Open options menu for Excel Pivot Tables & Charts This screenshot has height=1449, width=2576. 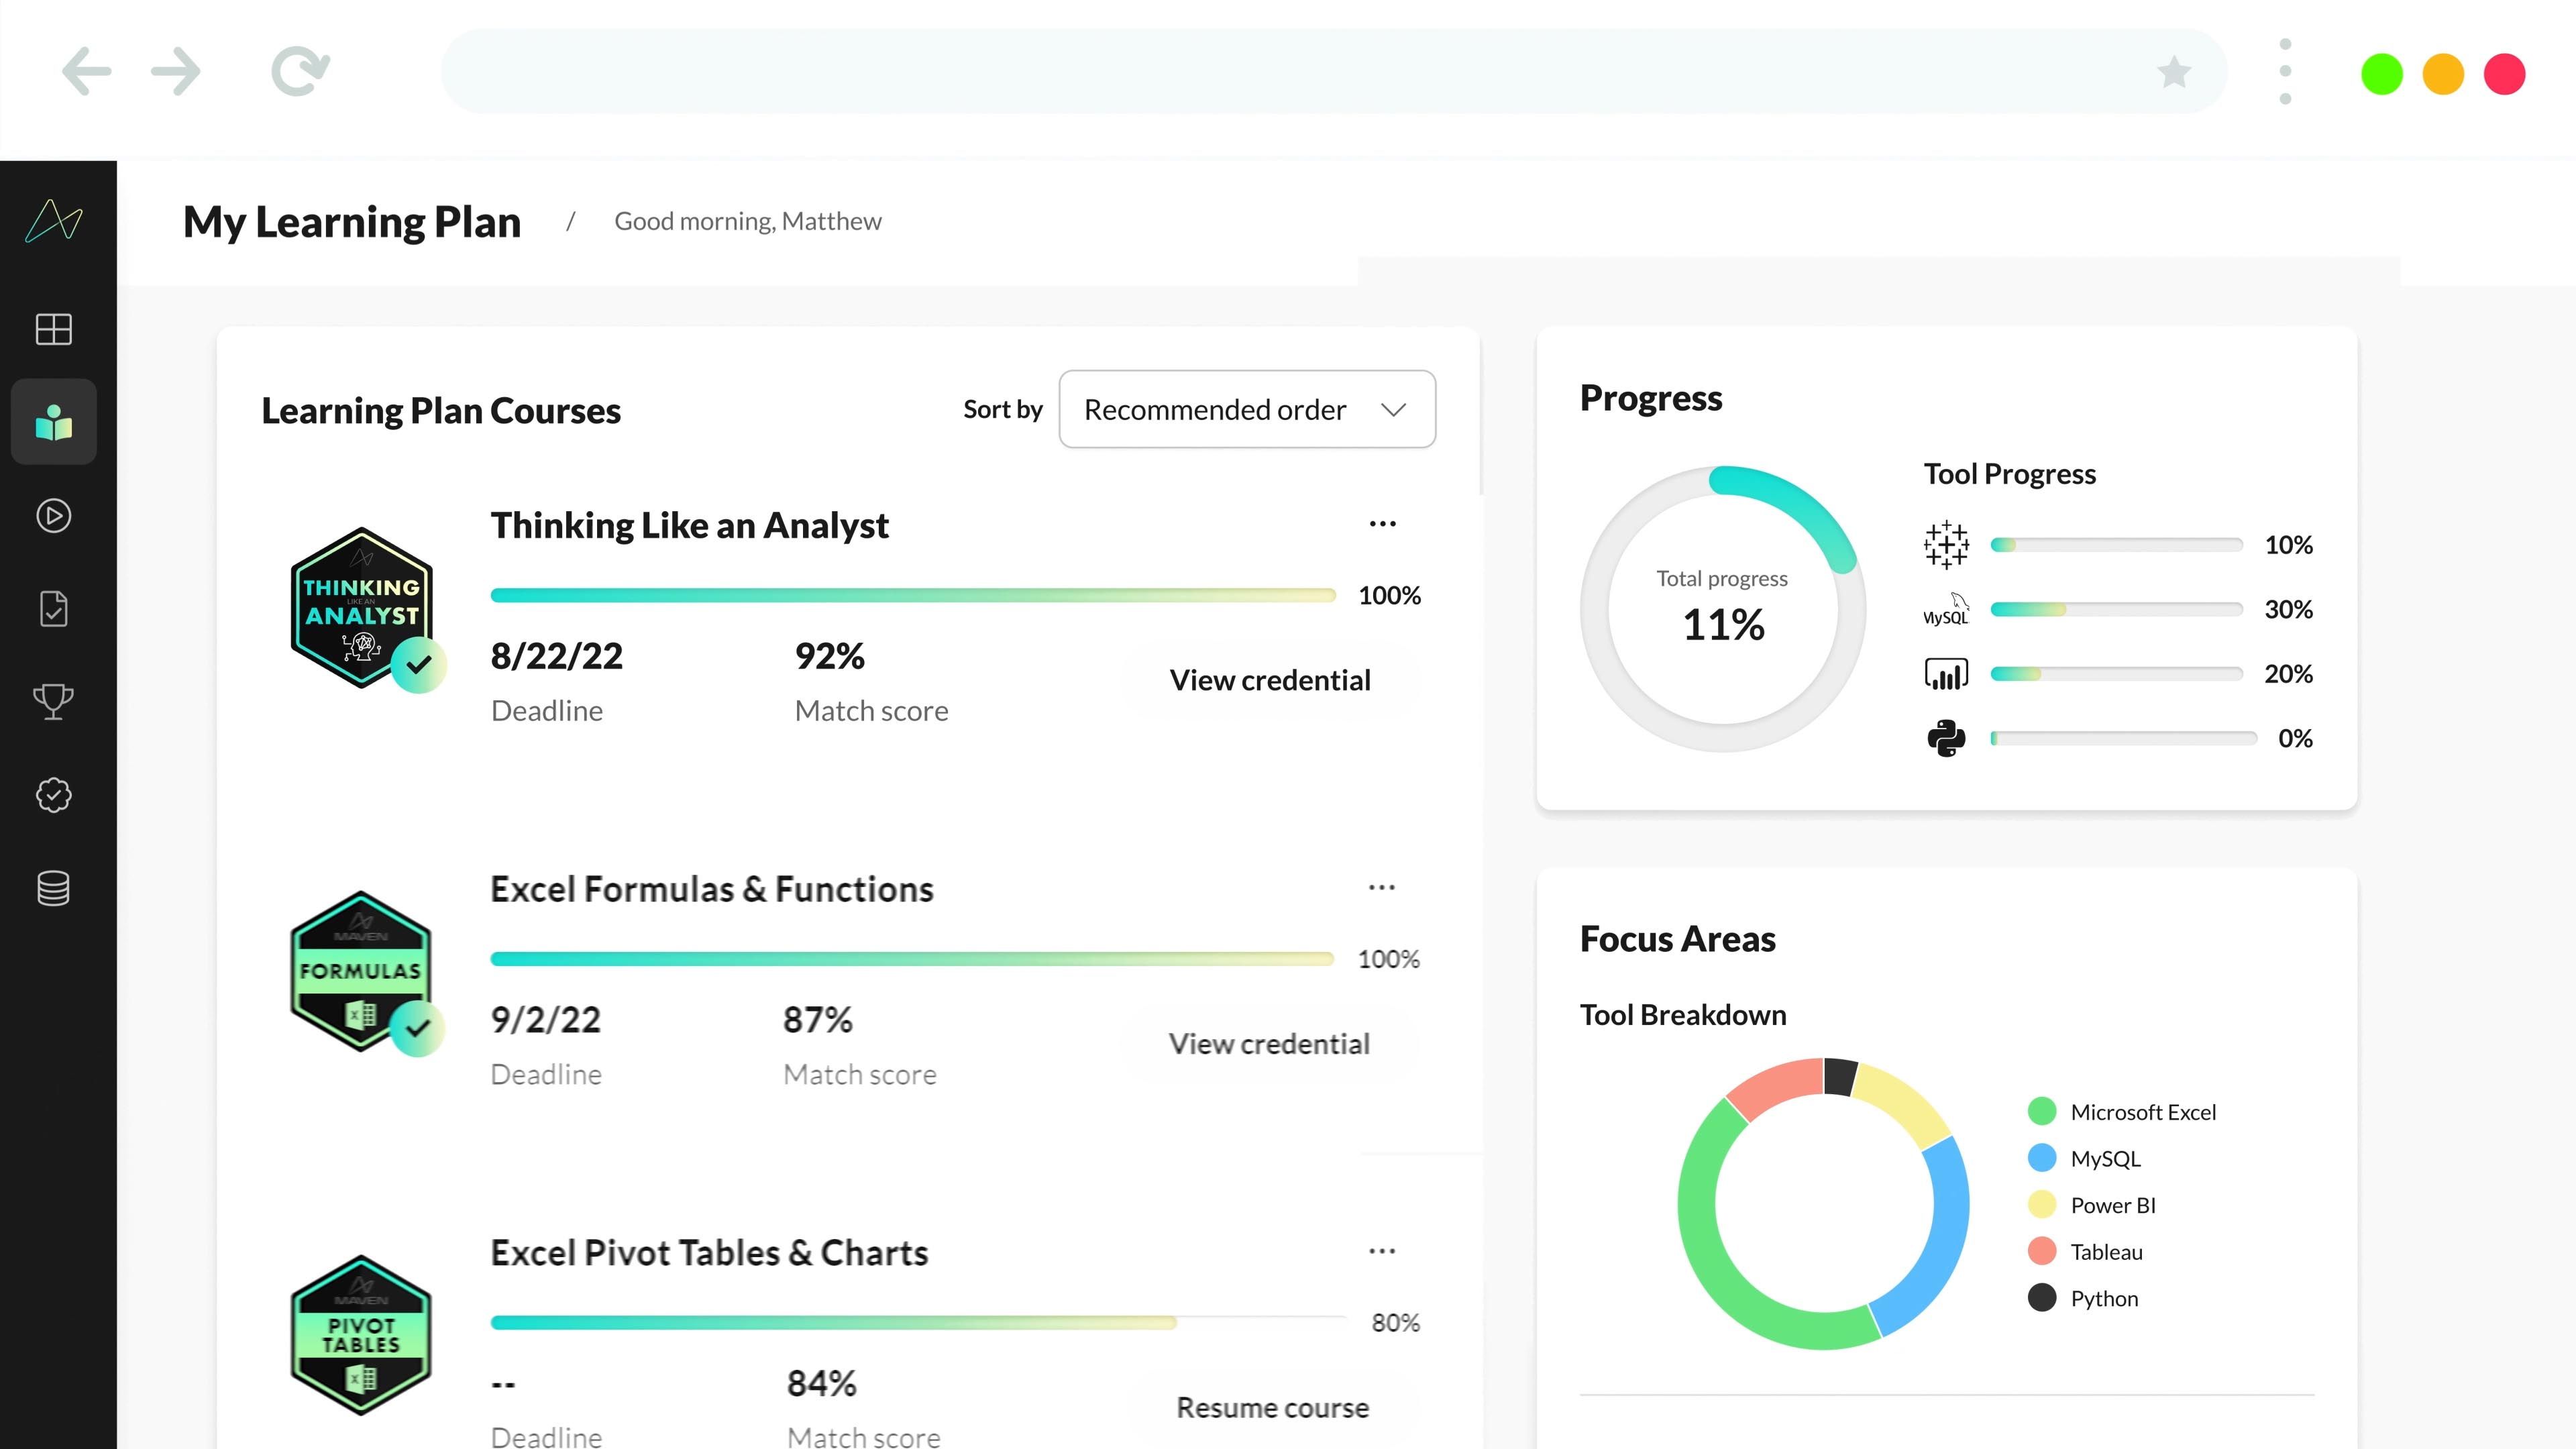1382,1251
